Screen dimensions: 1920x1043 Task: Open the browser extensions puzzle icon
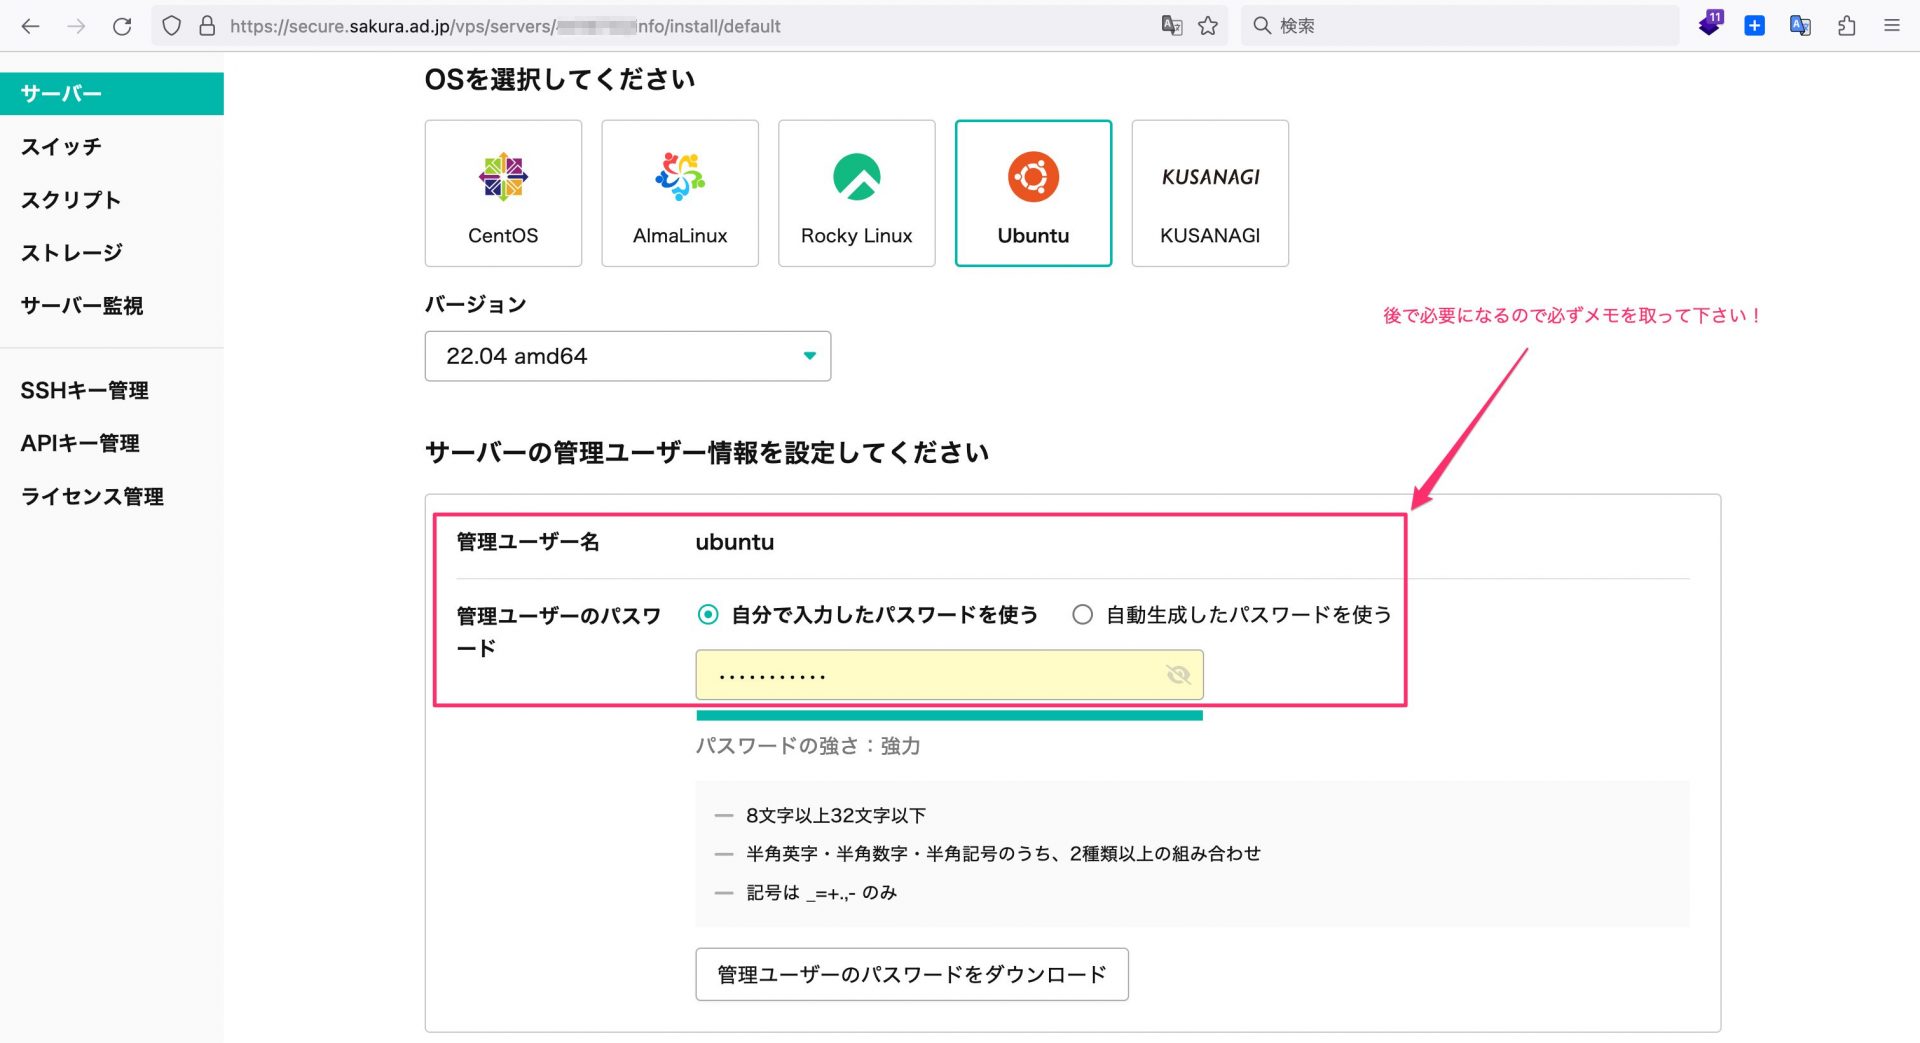coord(1846,26)
